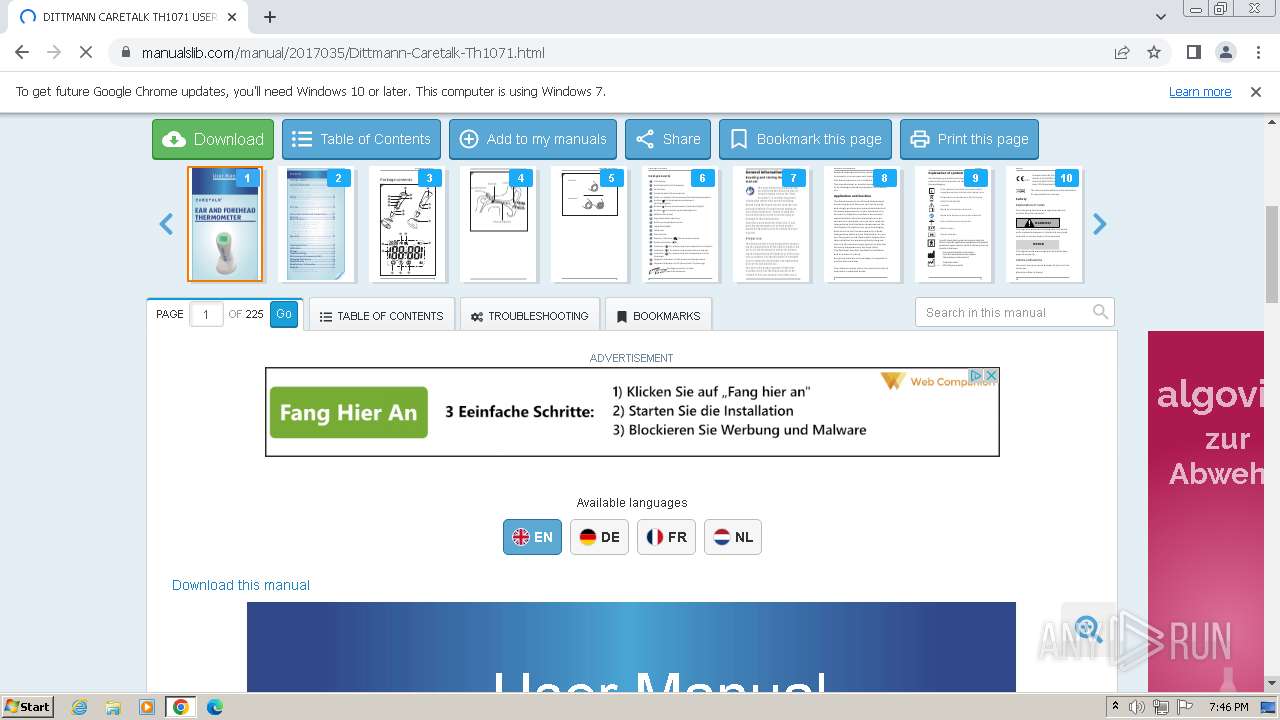
Task: Select page 3 thumbnail
Action: [407, 224]
